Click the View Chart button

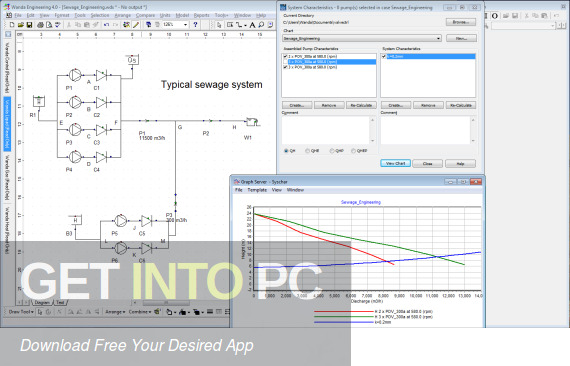(x=396, y=164)
